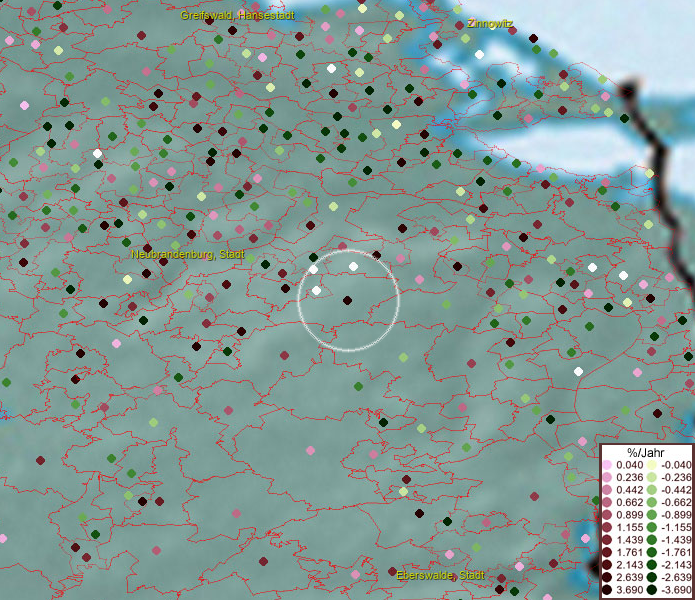
Task: Click the legend value 0.899
Action: pos(630,515)
